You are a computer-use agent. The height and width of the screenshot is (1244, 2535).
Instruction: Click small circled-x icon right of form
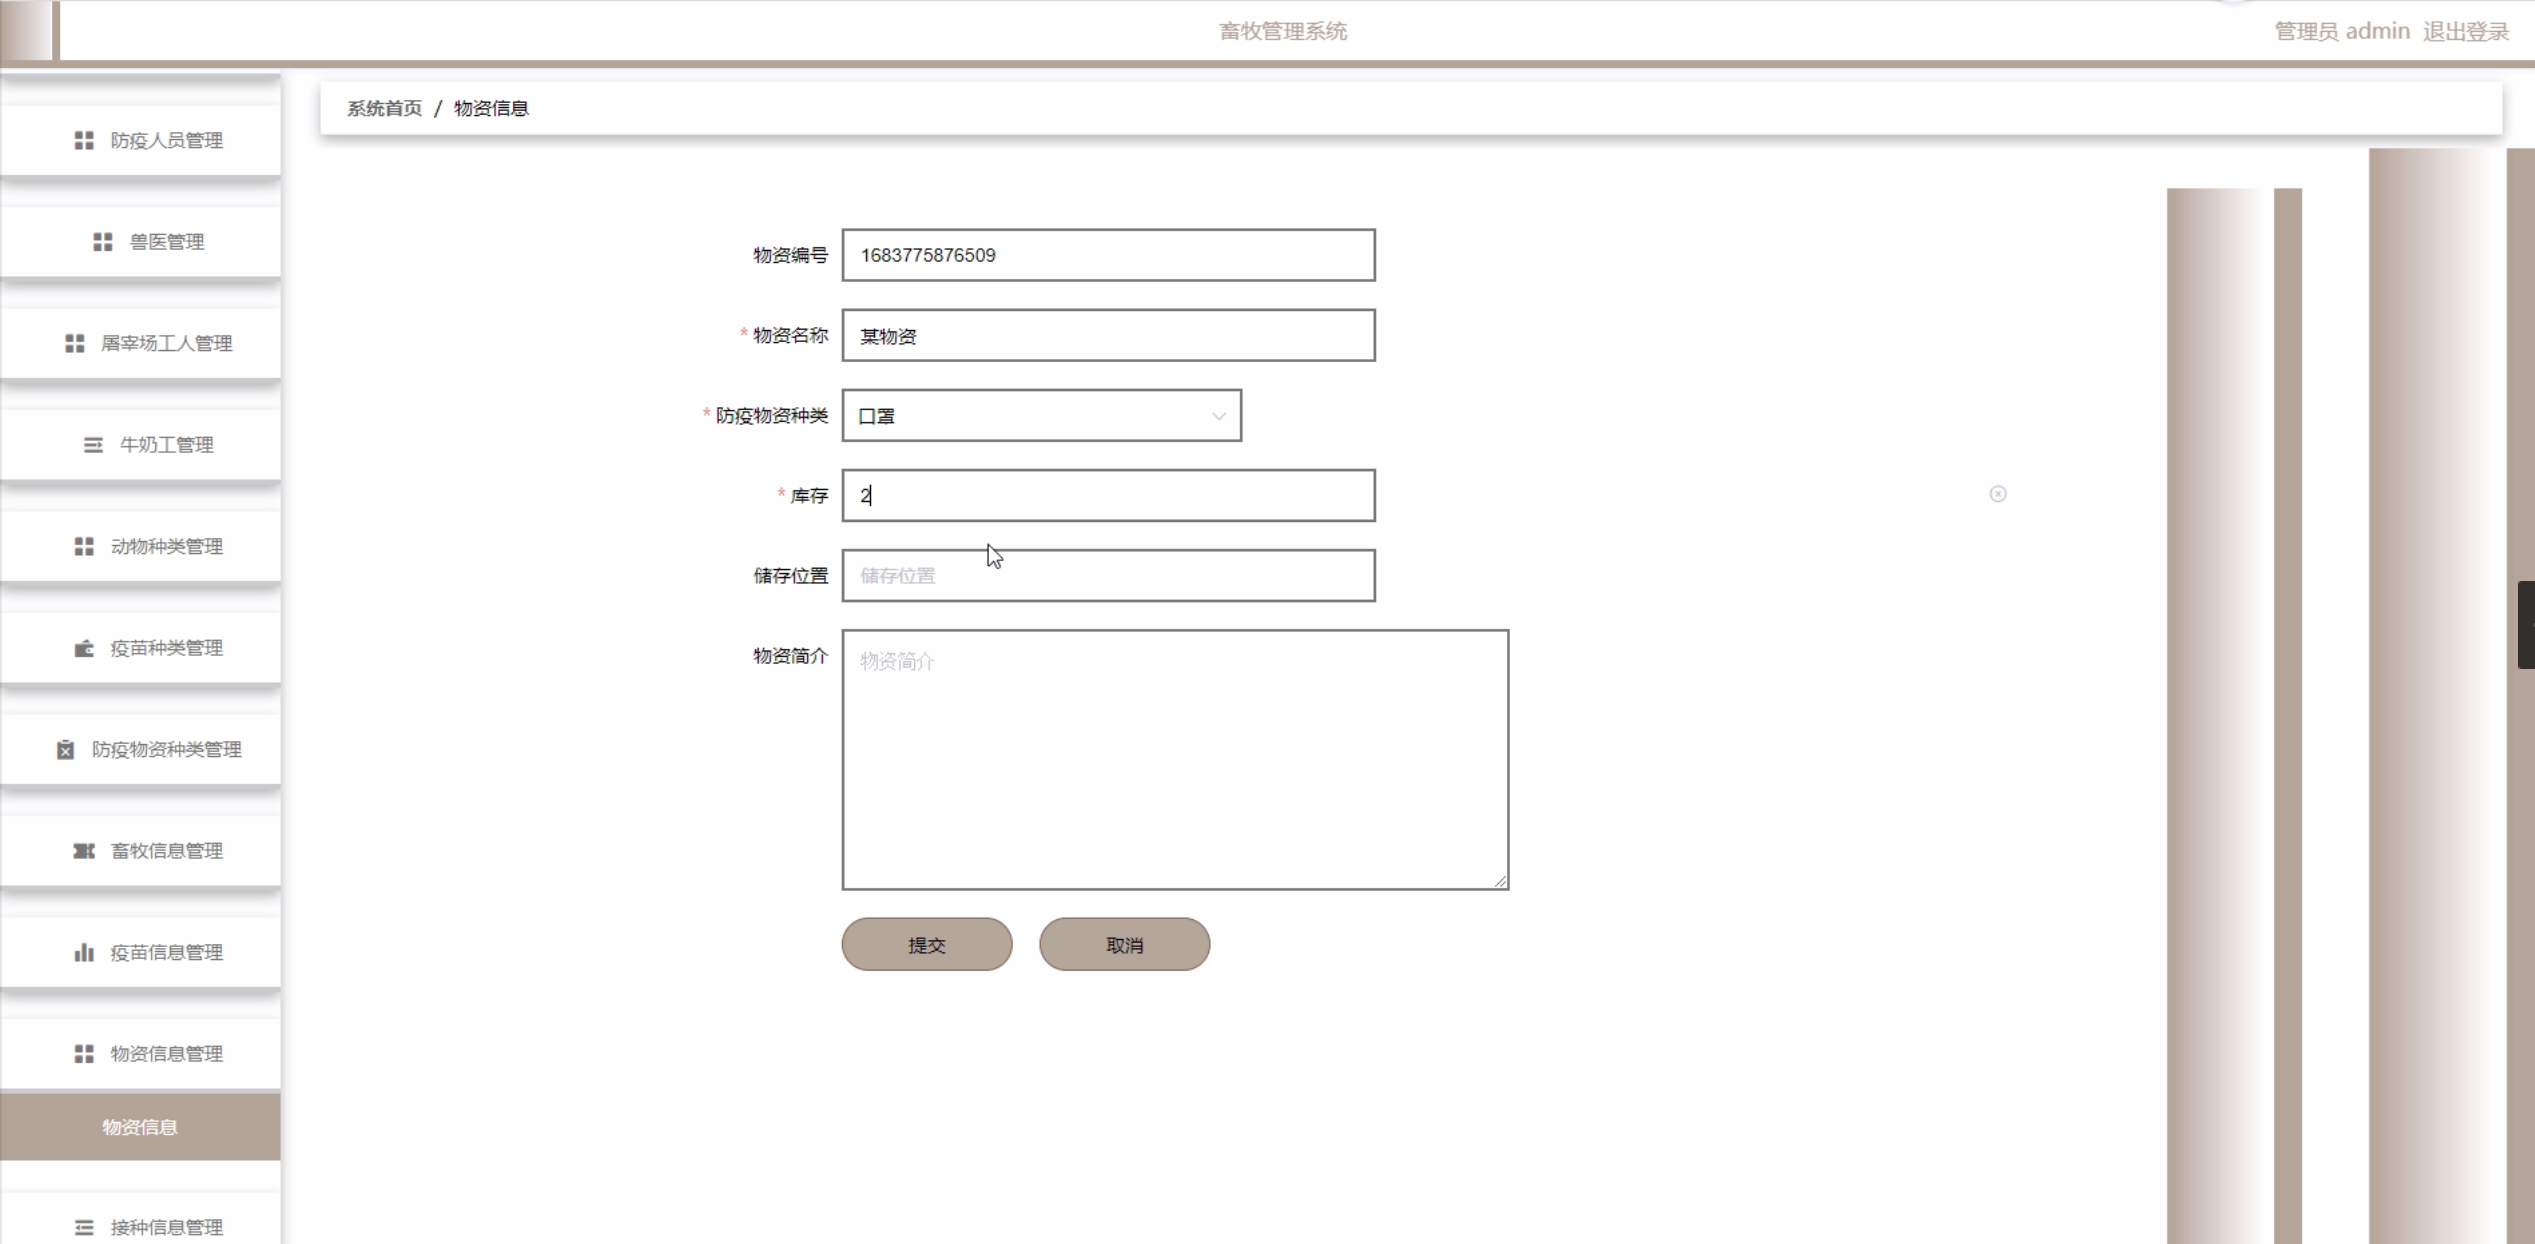point(1997,494)
